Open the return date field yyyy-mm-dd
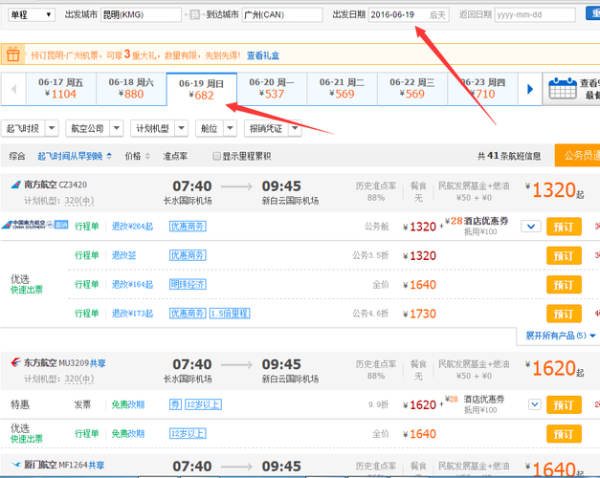Screen dimensions: 600x478 coord(535,15)
